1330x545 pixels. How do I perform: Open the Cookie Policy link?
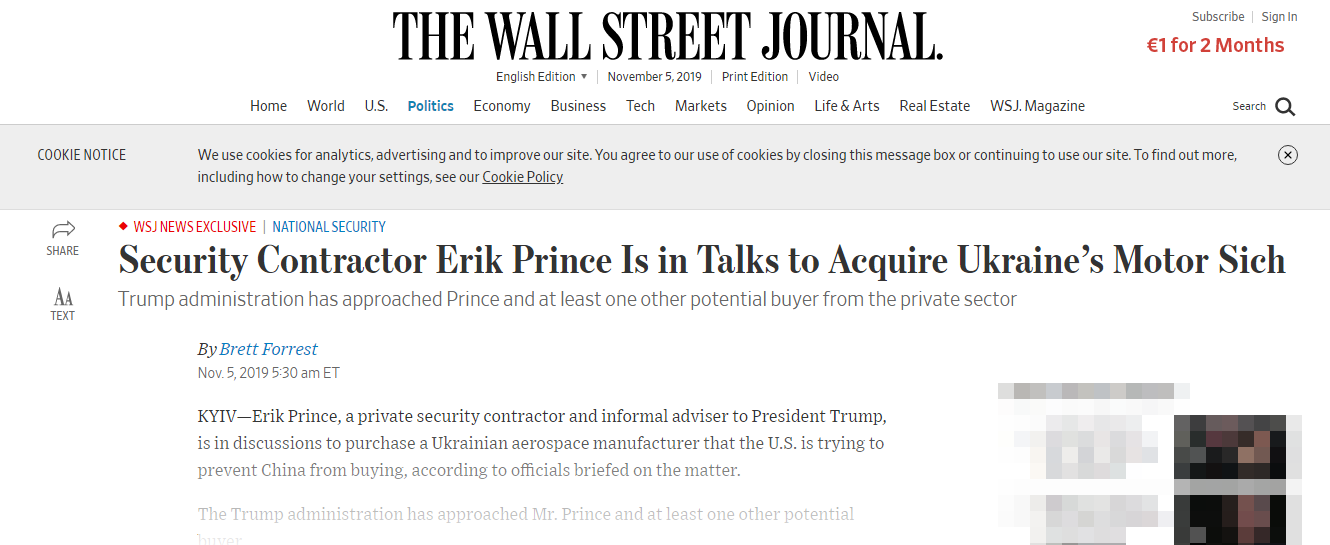522,177
